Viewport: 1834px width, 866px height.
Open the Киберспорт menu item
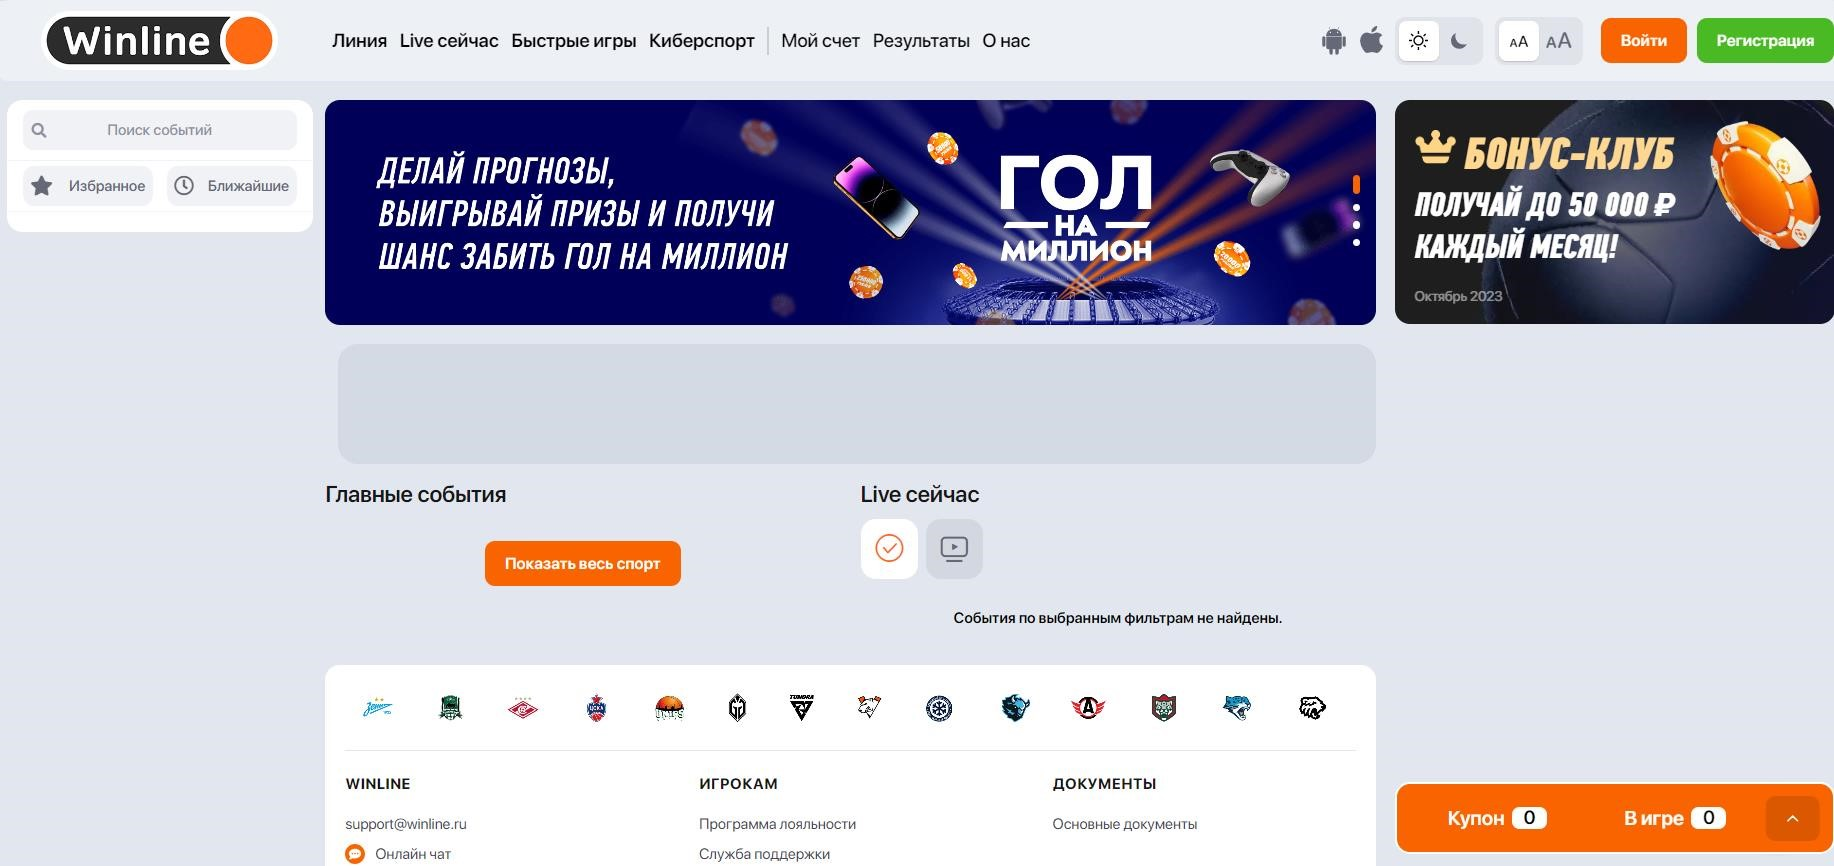[702, 41]
